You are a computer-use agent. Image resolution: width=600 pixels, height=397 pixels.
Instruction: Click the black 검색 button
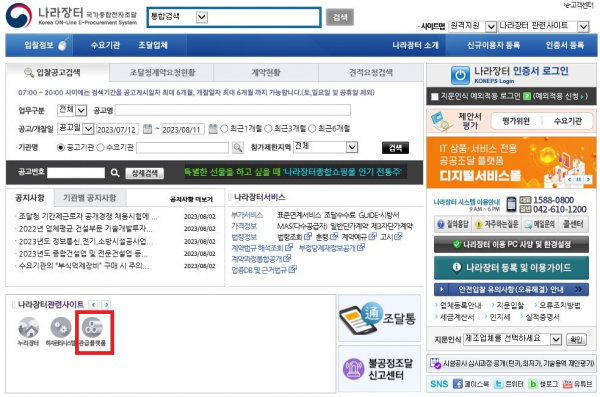click(x=395, y=148)
